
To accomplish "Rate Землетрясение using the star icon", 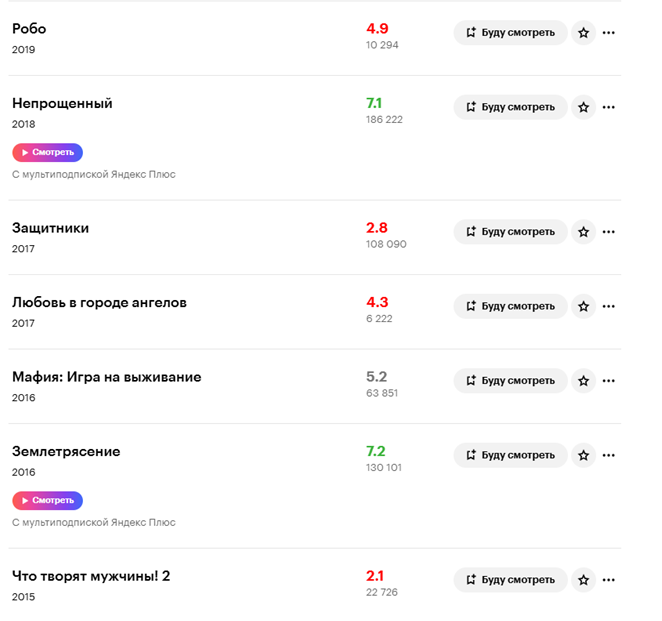I will [x=584, y=455].
